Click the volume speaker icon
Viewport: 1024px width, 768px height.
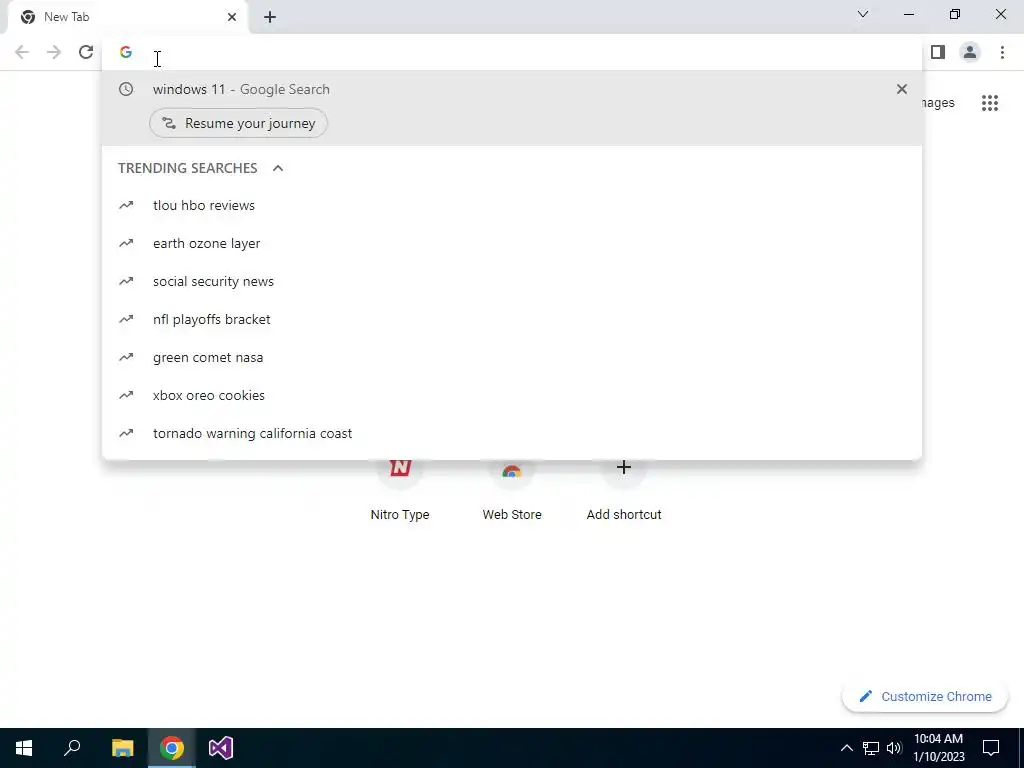pyautogui.click(x=894, y=748)
